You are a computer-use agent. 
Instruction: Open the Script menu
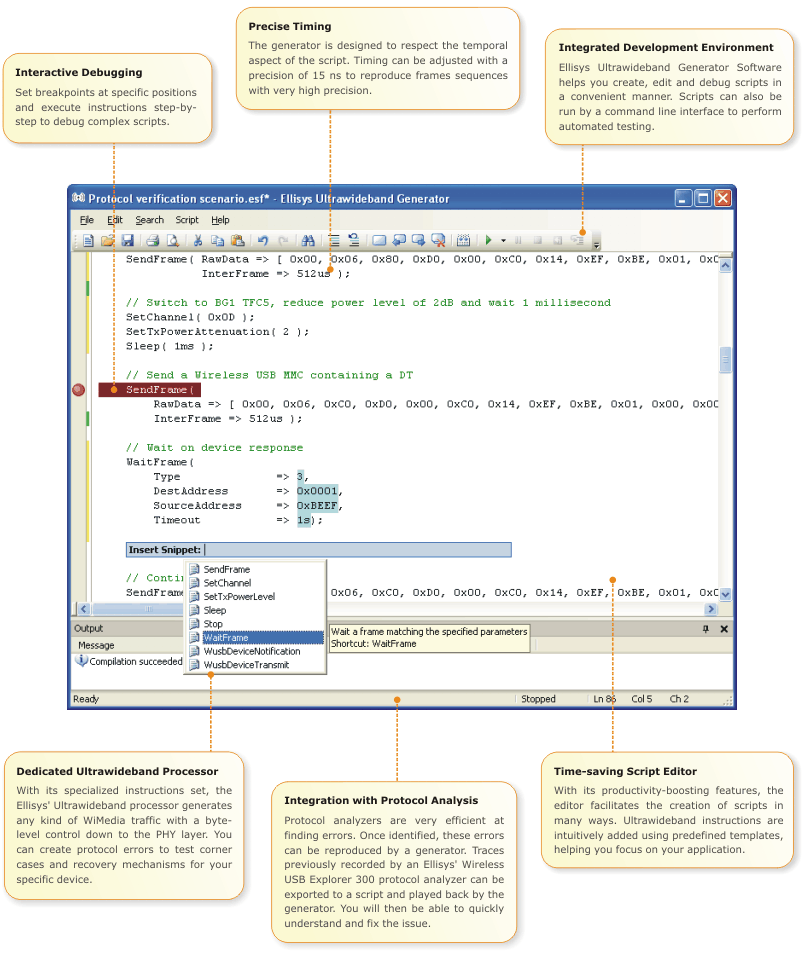point(187,220)
